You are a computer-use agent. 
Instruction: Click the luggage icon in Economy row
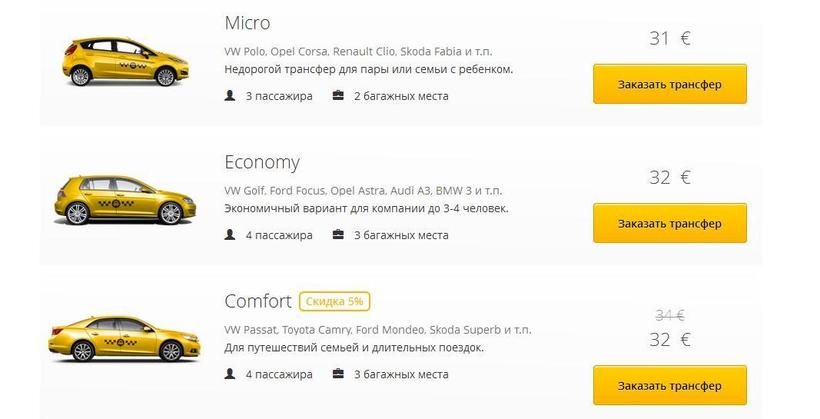click(x=338, y=235)
